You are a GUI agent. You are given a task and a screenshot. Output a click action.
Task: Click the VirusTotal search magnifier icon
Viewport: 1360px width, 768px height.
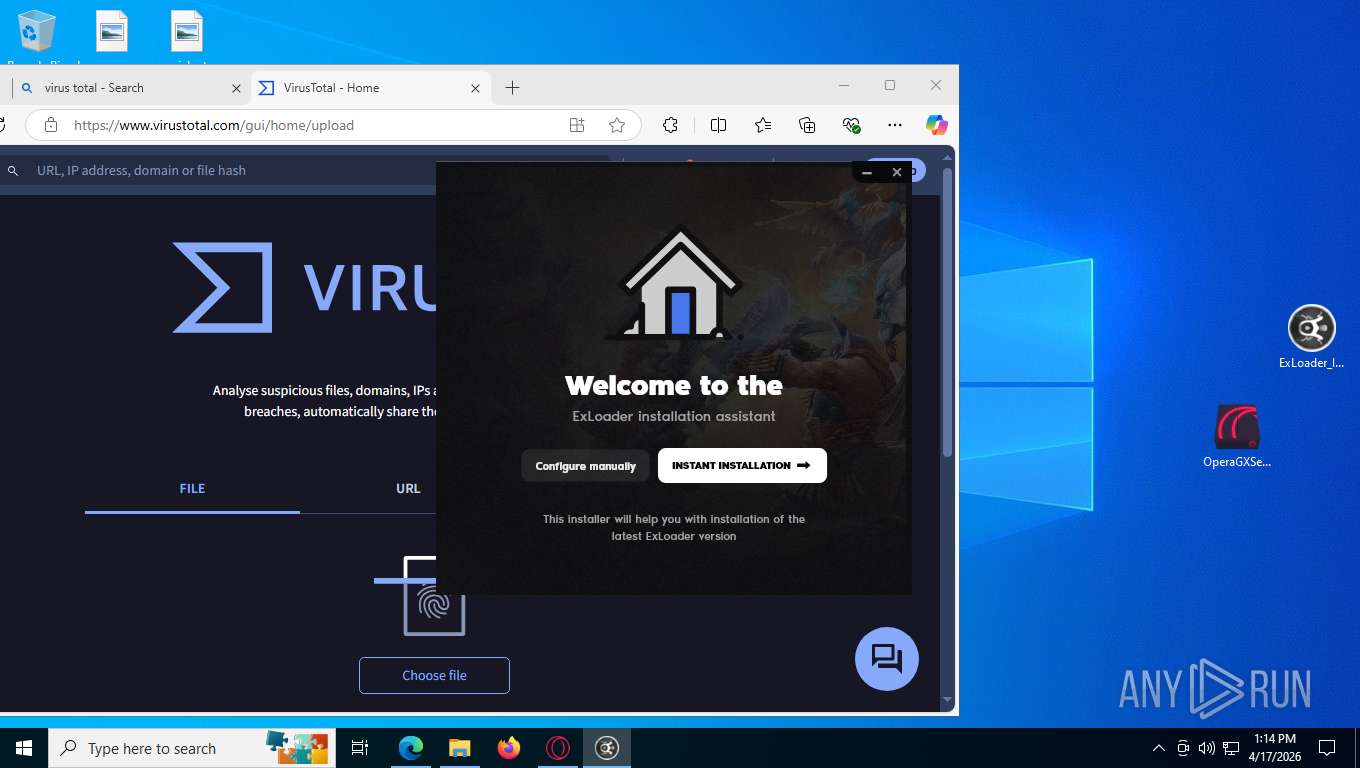tap(13, 171)
